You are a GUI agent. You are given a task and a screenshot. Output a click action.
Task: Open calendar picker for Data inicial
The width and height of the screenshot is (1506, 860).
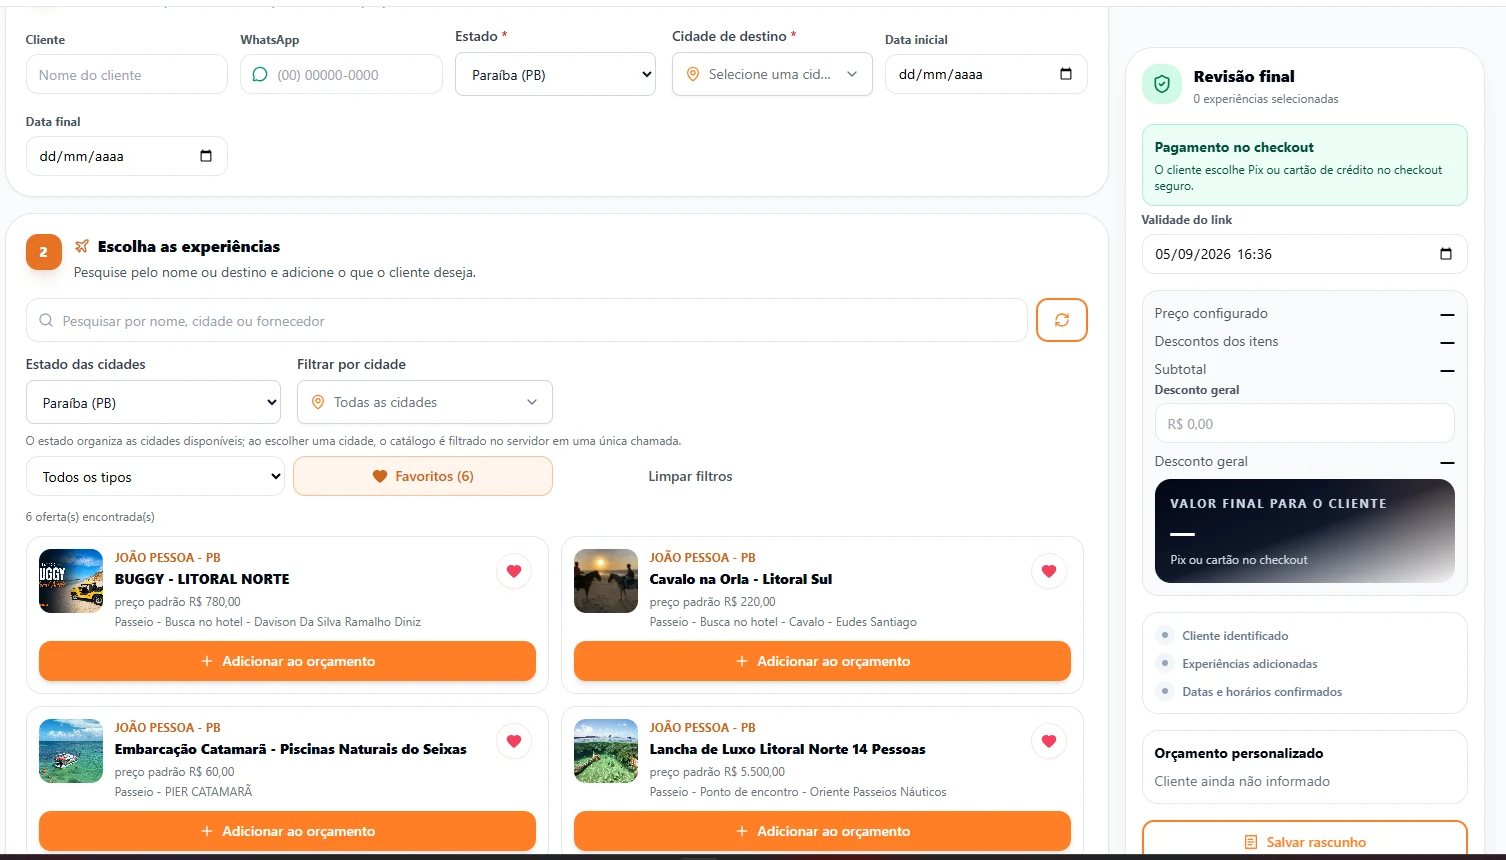pyautogui.click(x=1066, y=74)
